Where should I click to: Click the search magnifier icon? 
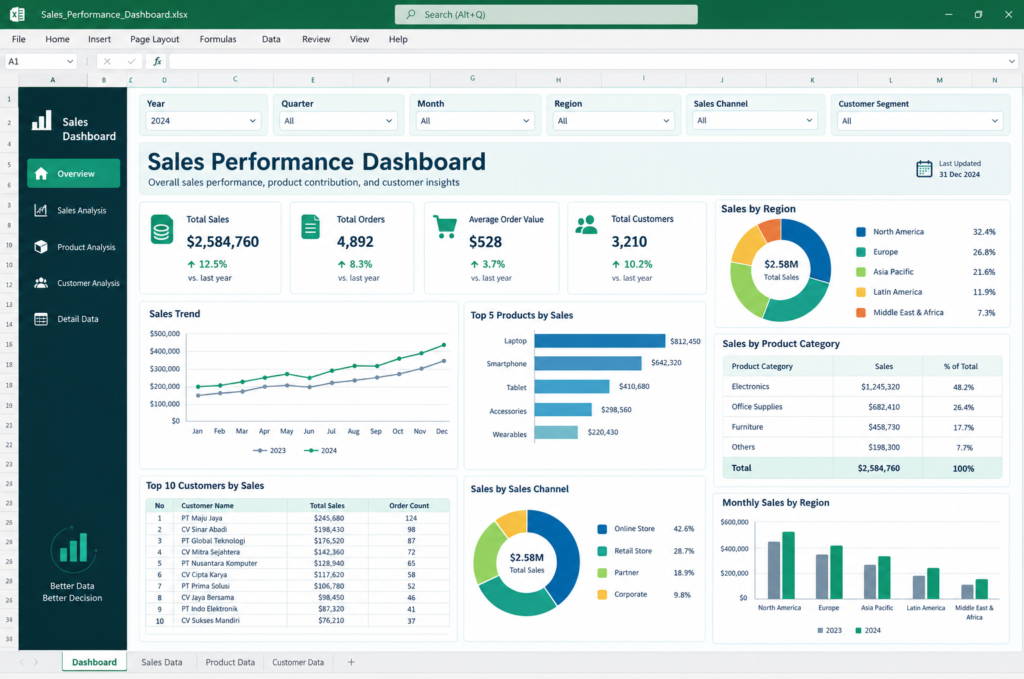coord(411,14)
